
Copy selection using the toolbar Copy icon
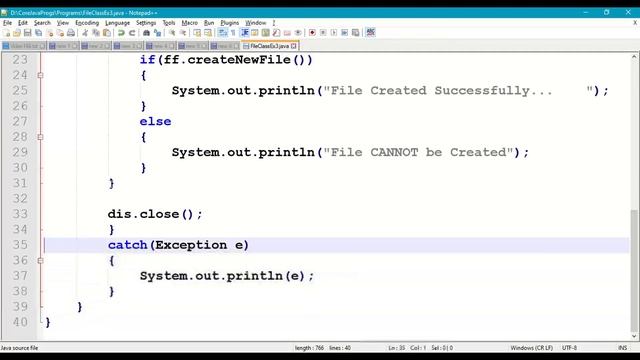(x=96, y=33)
